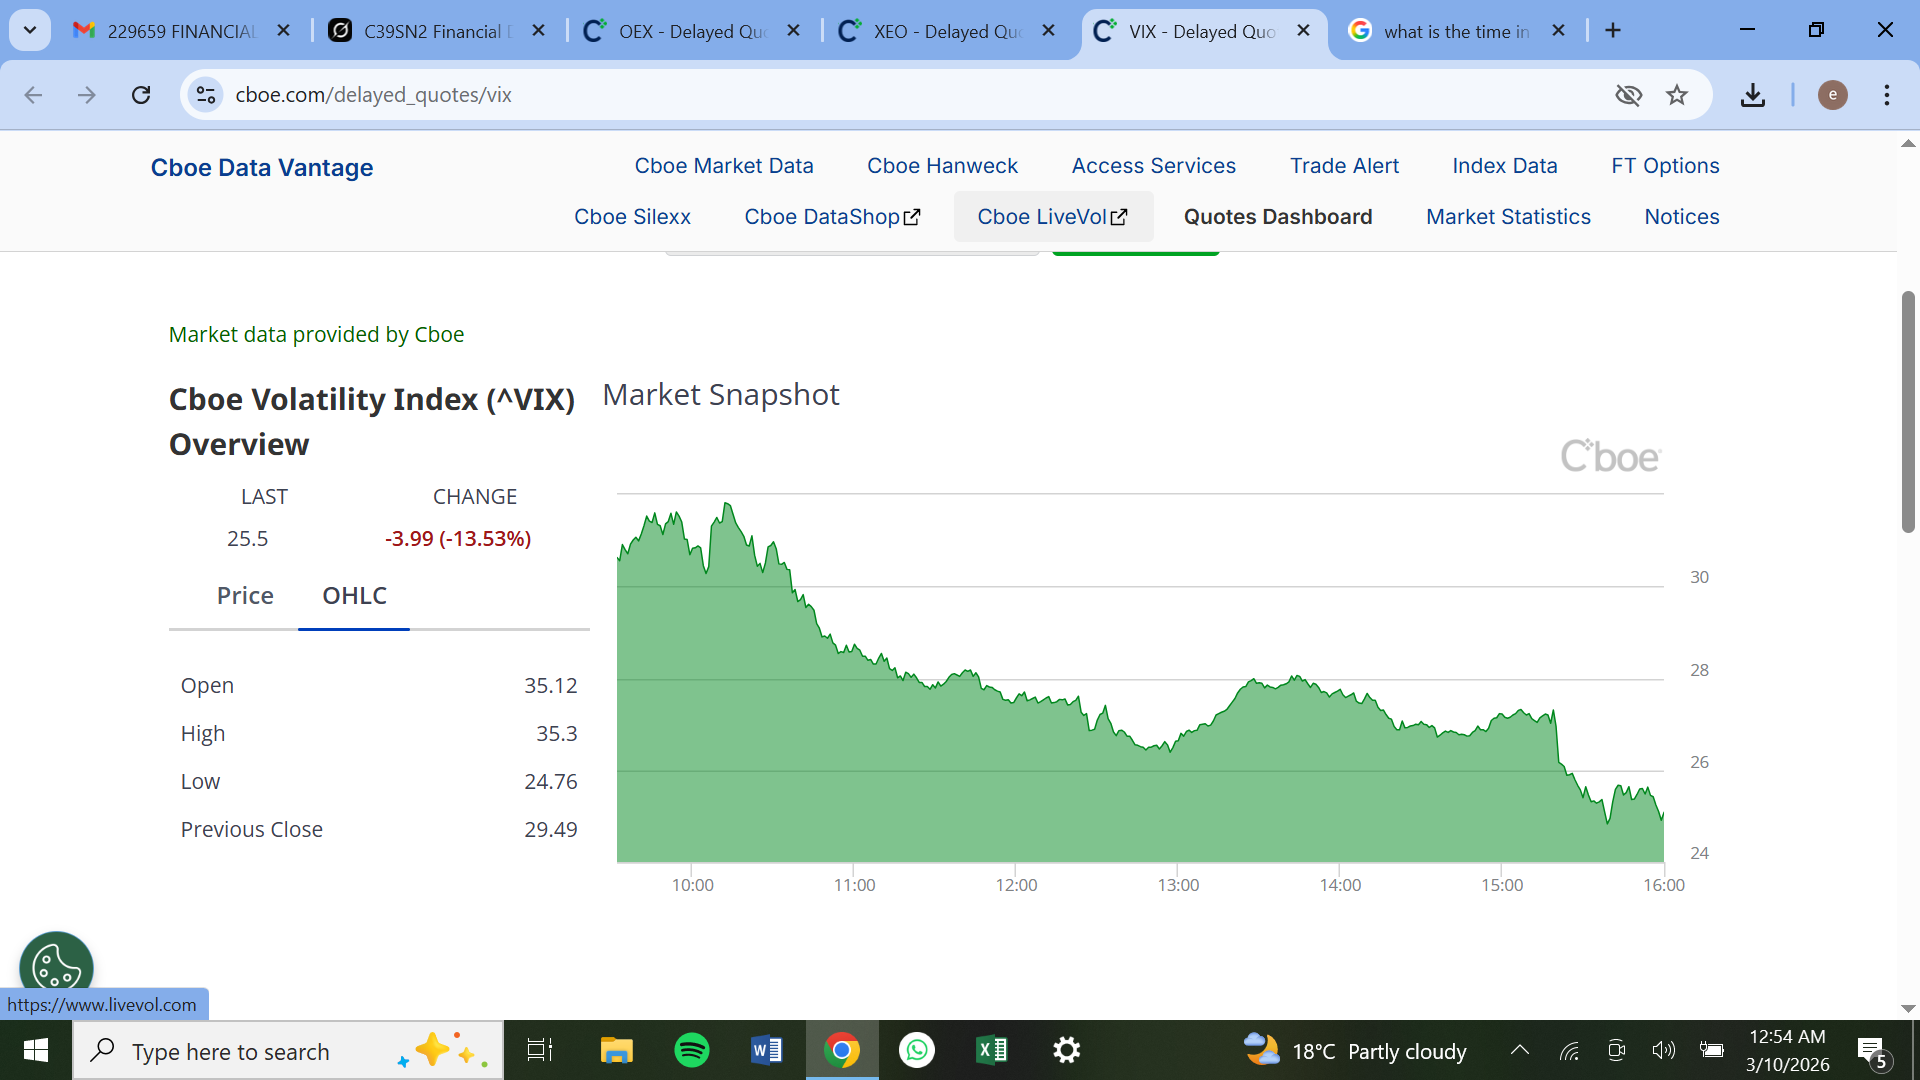
Task: Switch to the XEO Delayed Quotes tab
Action: click(947, 31)
